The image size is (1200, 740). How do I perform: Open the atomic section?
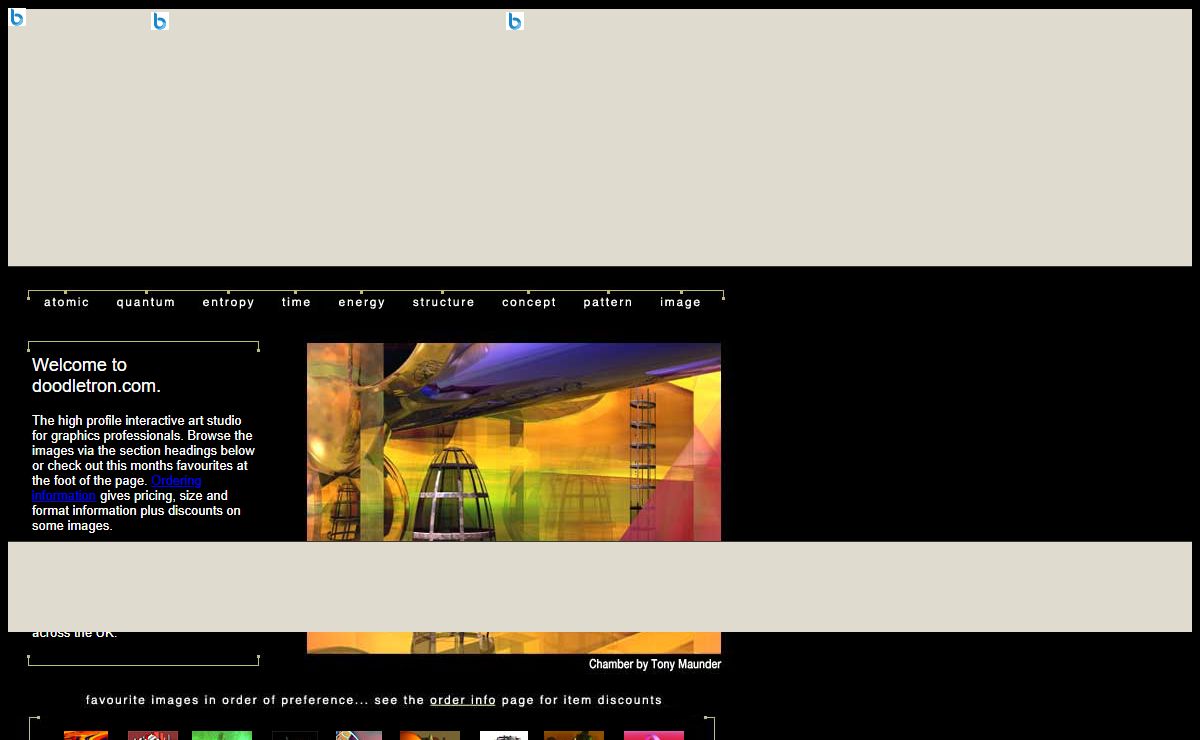(66, 302)
